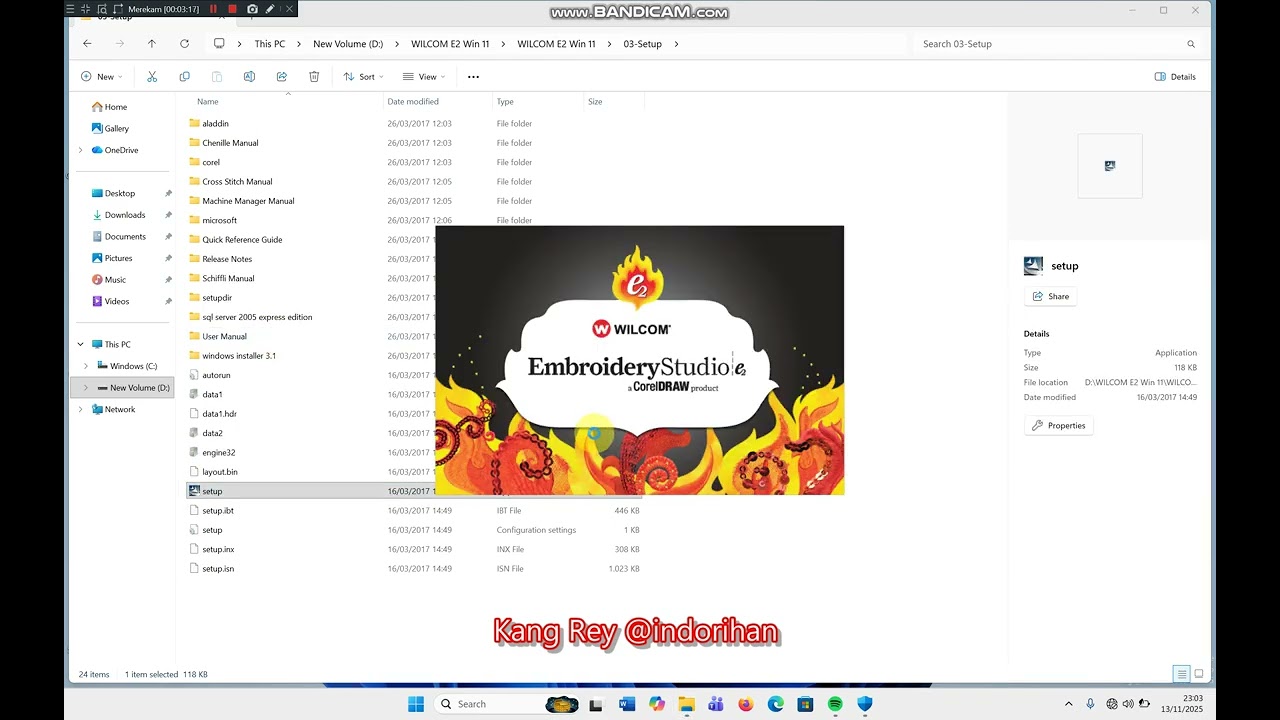Activate the Bandicam pencil drawing tool
1280x720 pixels.
pos(270,9)
